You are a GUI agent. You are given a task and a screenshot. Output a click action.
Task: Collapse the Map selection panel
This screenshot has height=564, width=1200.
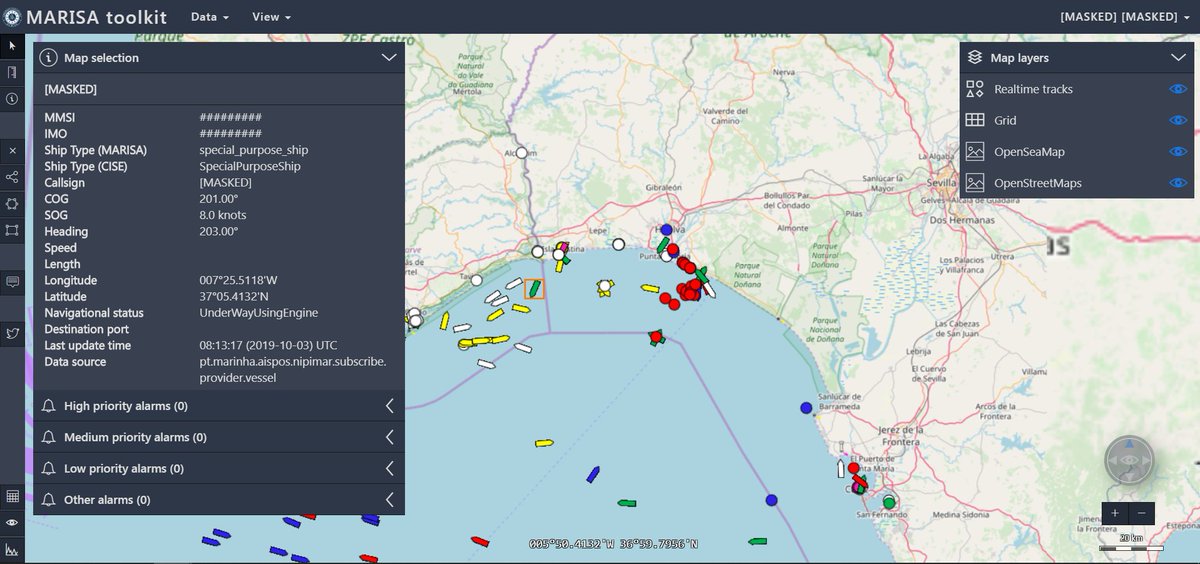click(x=389, y=58)
